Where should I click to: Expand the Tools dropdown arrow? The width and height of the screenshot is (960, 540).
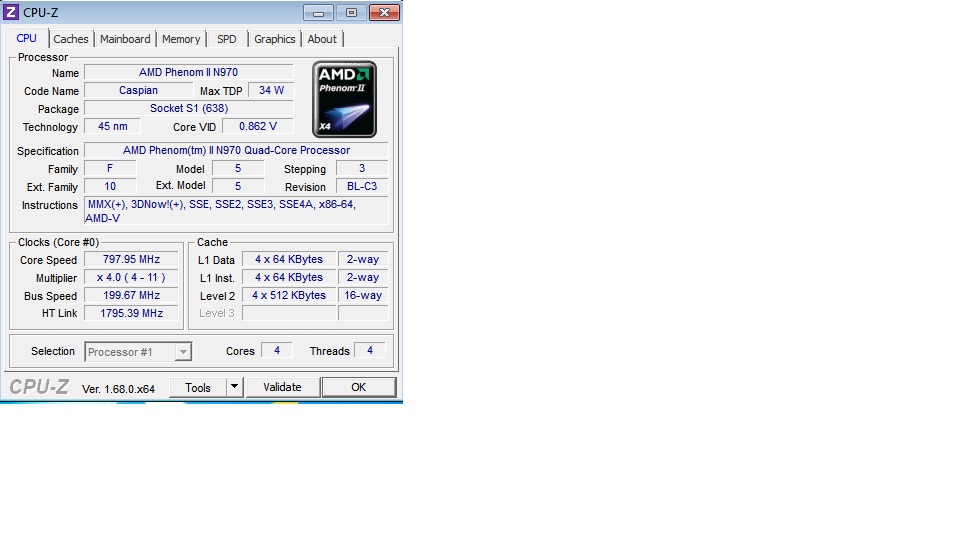coord(234,387)
